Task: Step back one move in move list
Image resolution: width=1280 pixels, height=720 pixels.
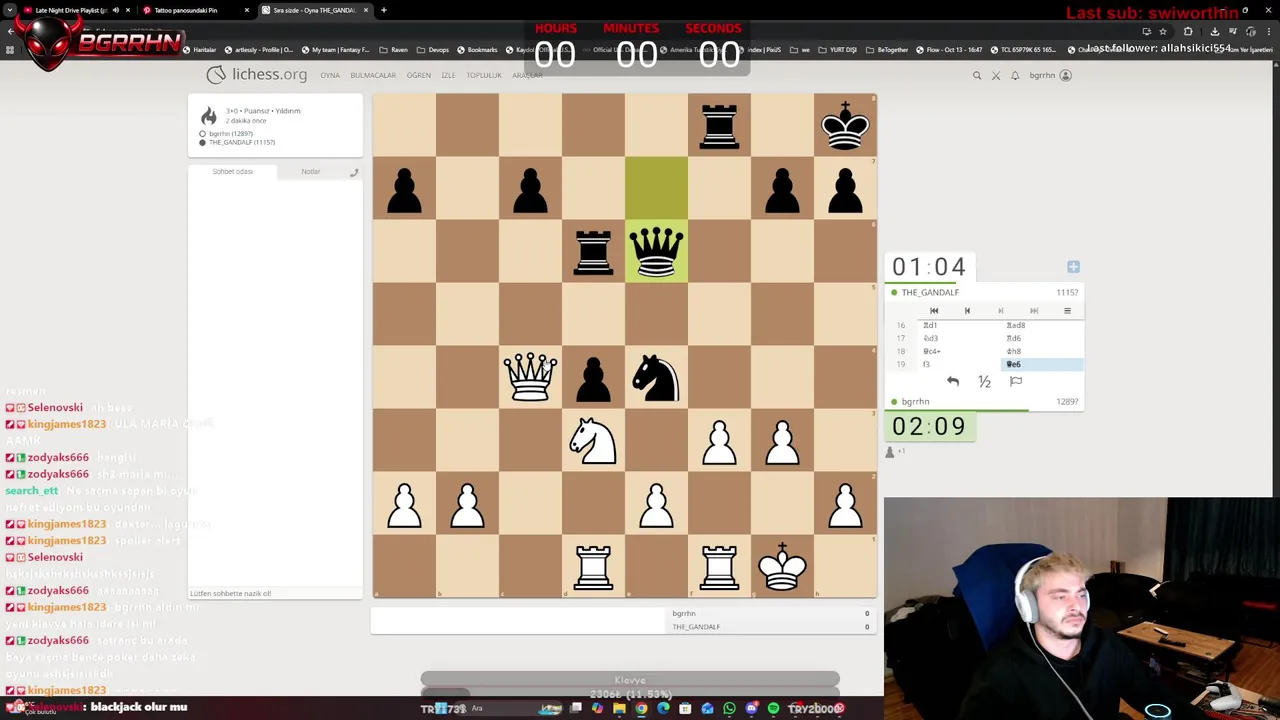Action: pos(967,311)
